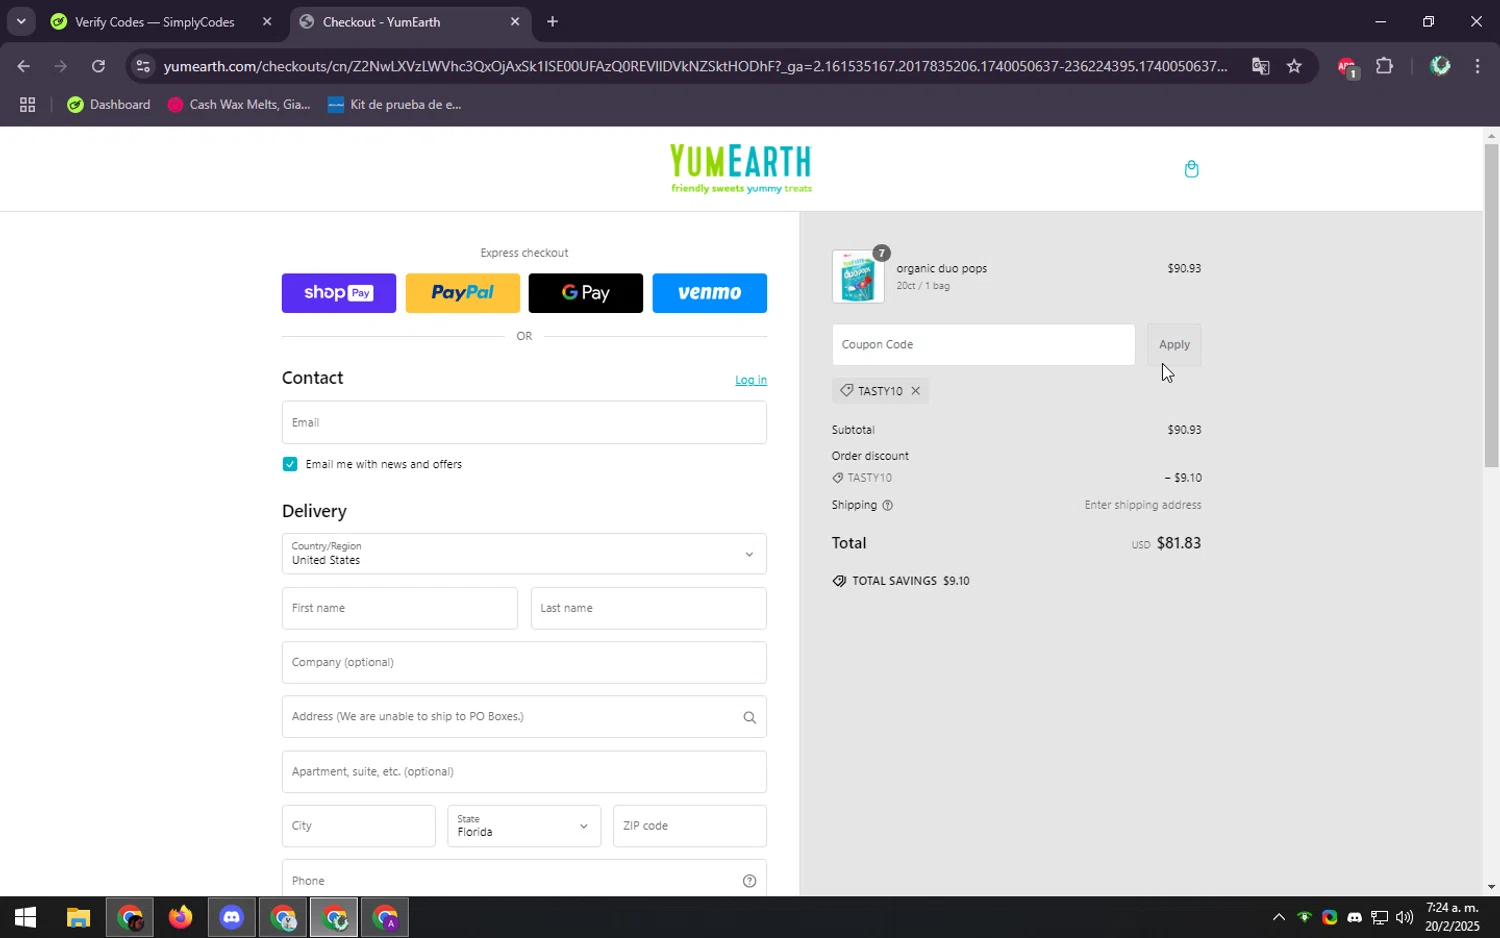Expand the State dropdown showing Florida
This screenshot has height=938, width=1500.
coord(524,826)
